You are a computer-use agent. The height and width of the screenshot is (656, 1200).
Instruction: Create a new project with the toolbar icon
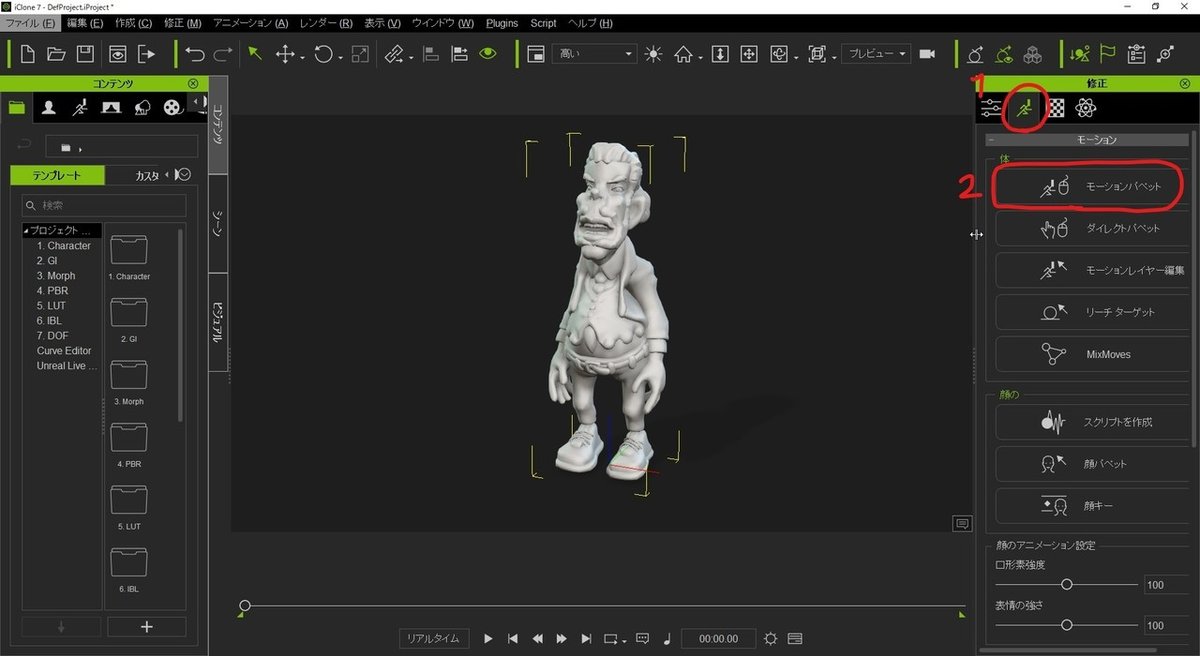tap(27, 54)
